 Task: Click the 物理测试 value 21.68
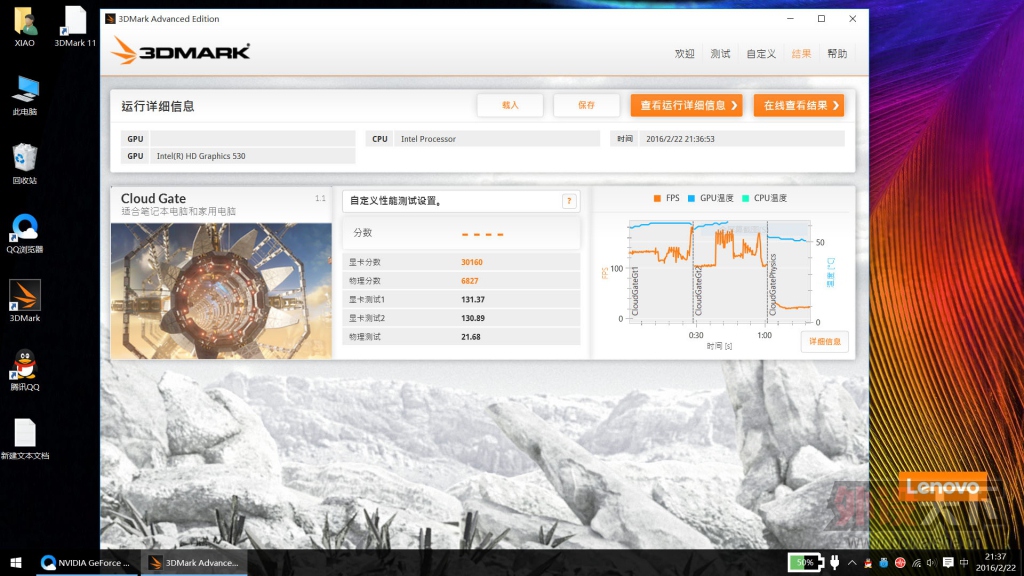click(471, 337)
